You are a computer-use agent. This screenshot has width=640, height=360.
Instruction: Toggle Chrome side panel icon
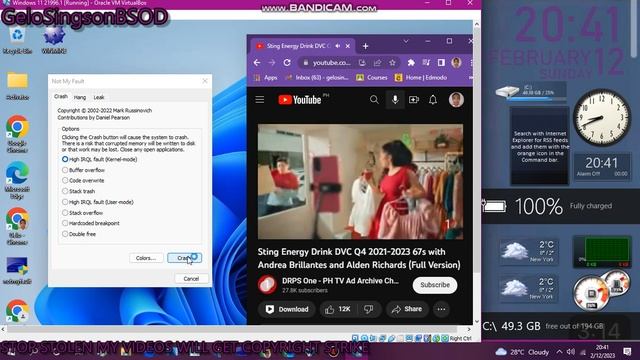click(x=441, y=62)
